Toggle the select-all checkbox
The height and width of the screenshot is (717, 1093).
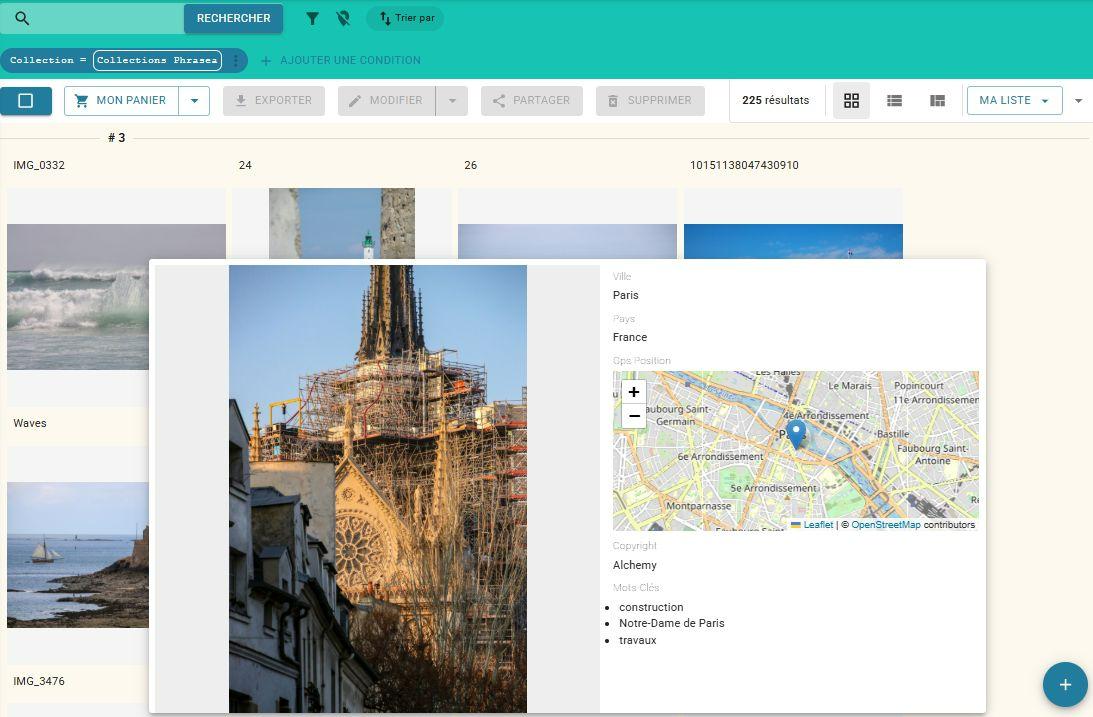click(26, 101)
